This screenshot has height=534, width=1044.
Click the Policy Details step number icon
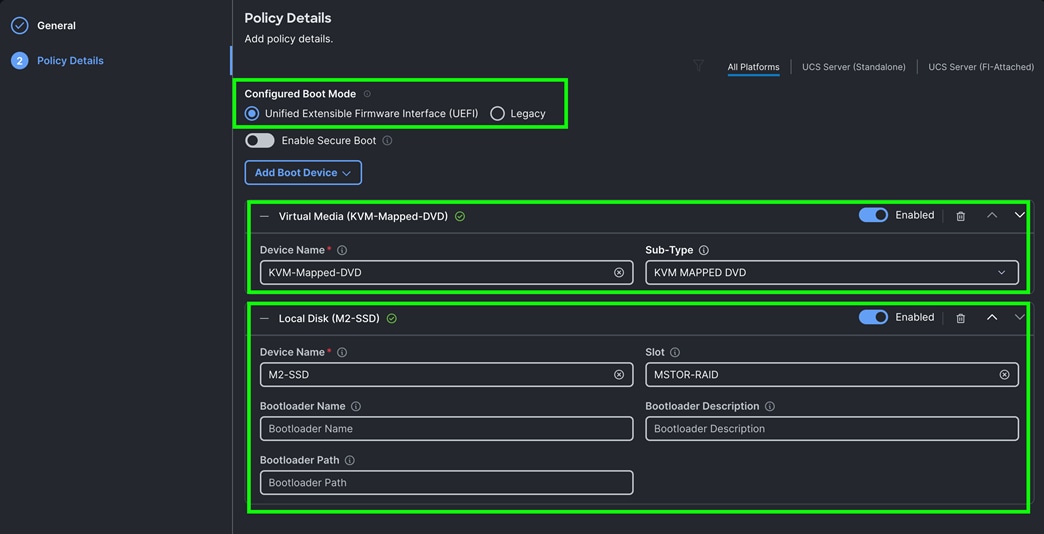(20, 61)
